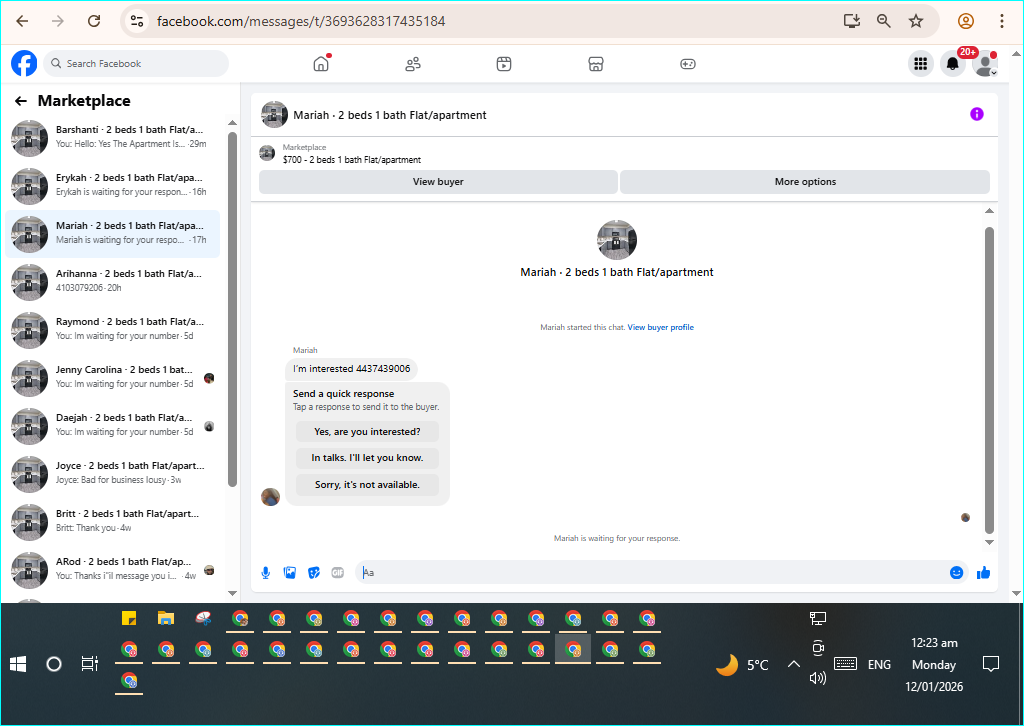Open the Gaming controller icon

click(x=688, y=63)
